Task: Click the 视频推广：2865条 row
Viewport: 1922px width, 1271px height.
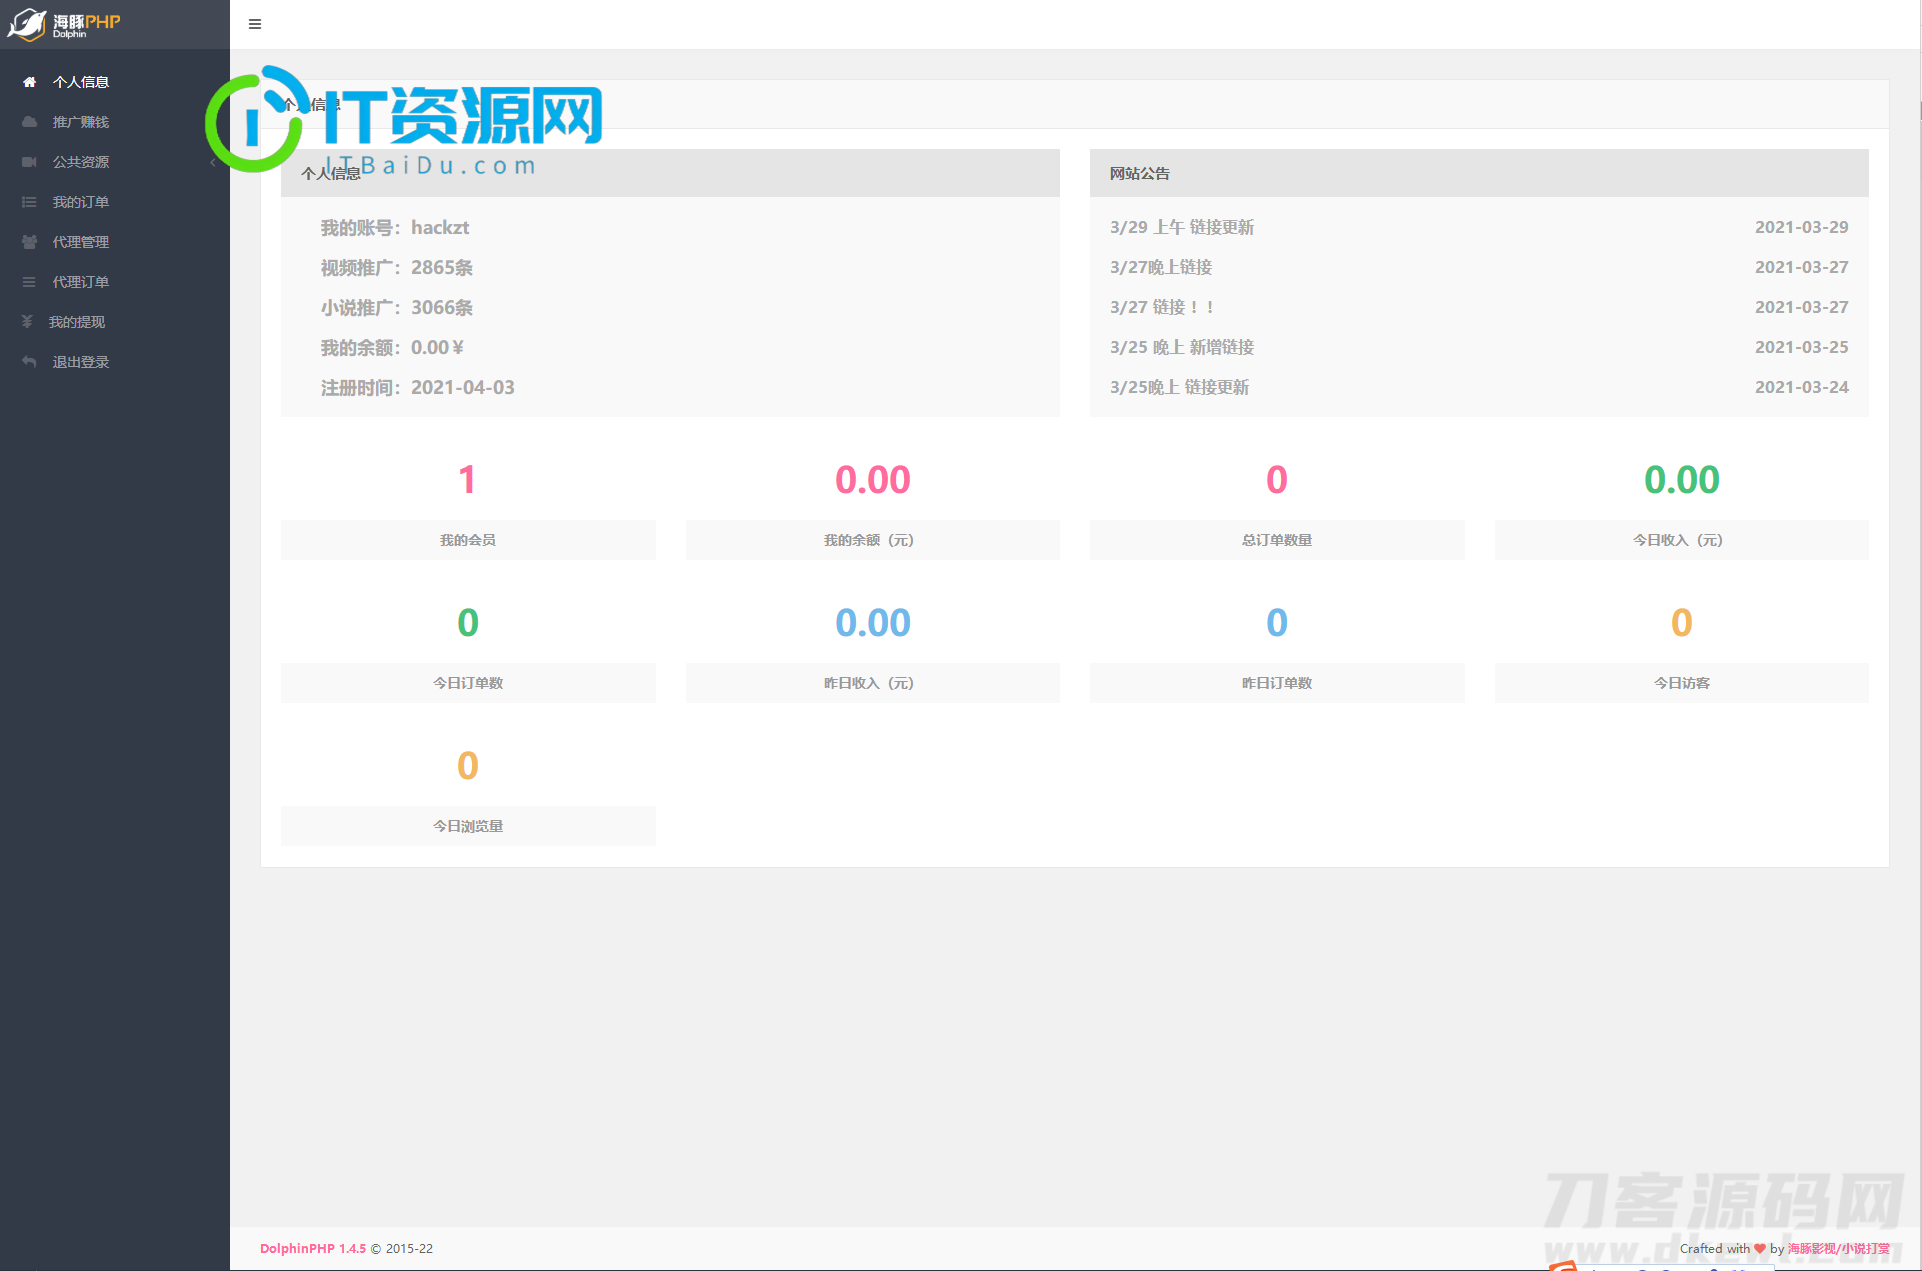Action: point(397,267)
